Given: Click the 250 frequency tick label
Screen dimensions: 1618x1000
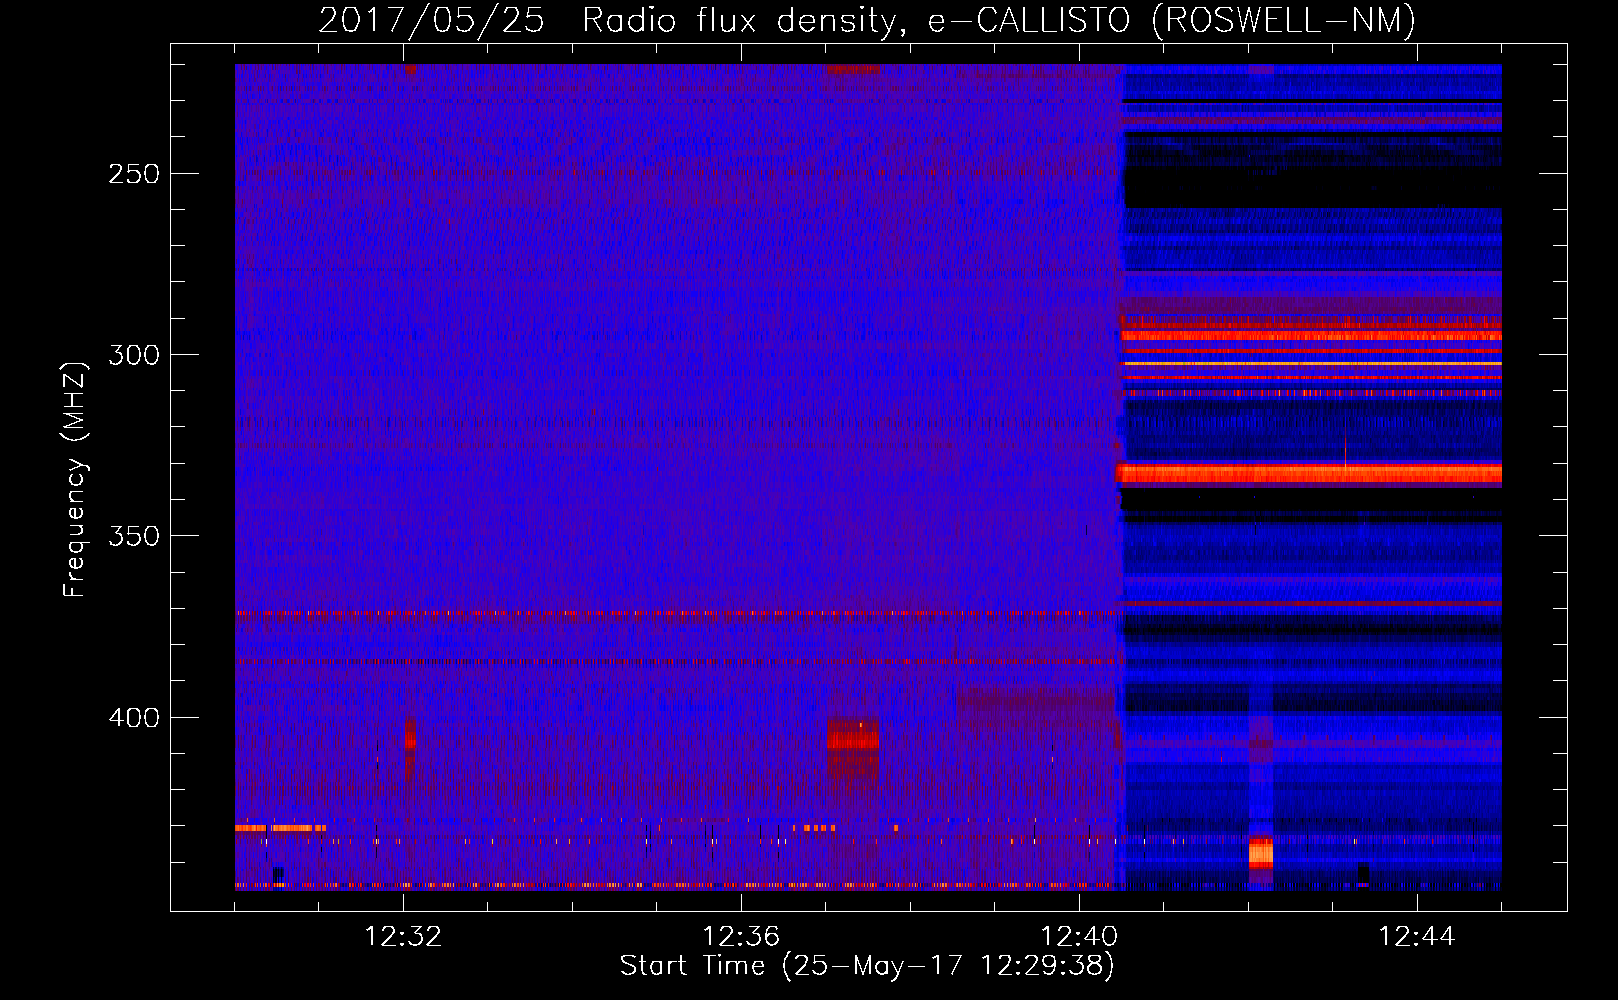Looking at the screenshot, I should pyautogui.click(x=134, y=174).
